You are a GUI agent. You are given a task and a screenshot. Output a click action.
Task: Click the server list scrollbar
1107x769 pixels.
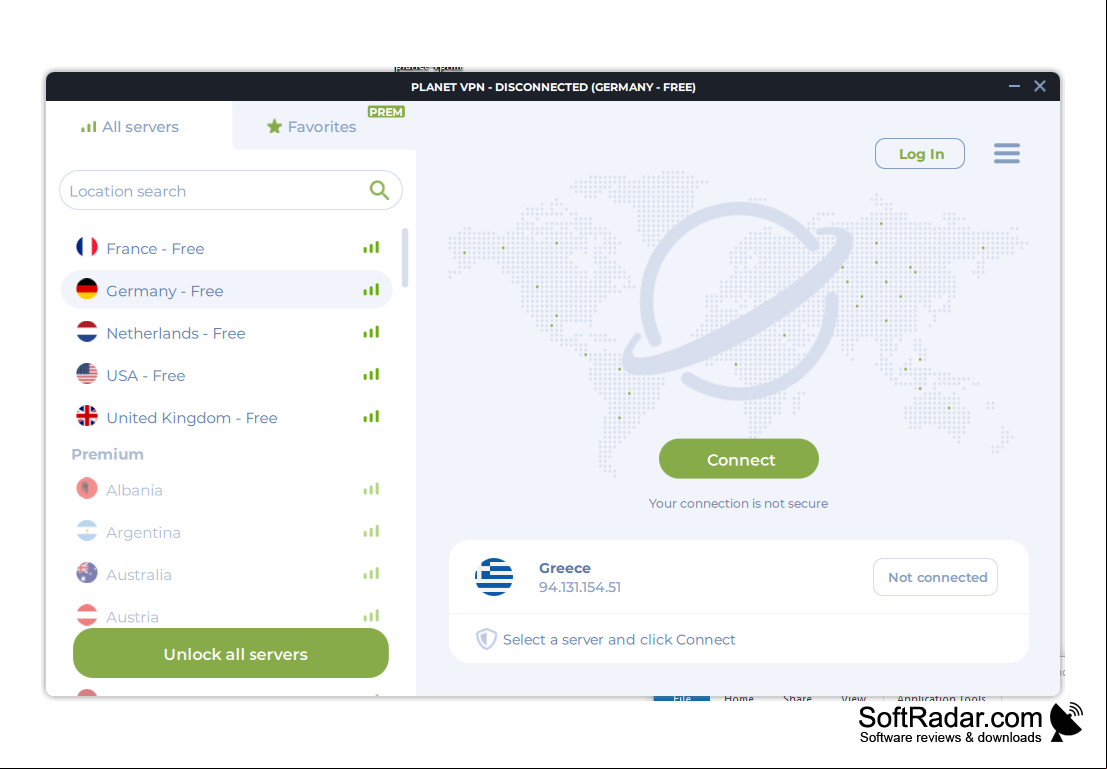click(405, 257)
